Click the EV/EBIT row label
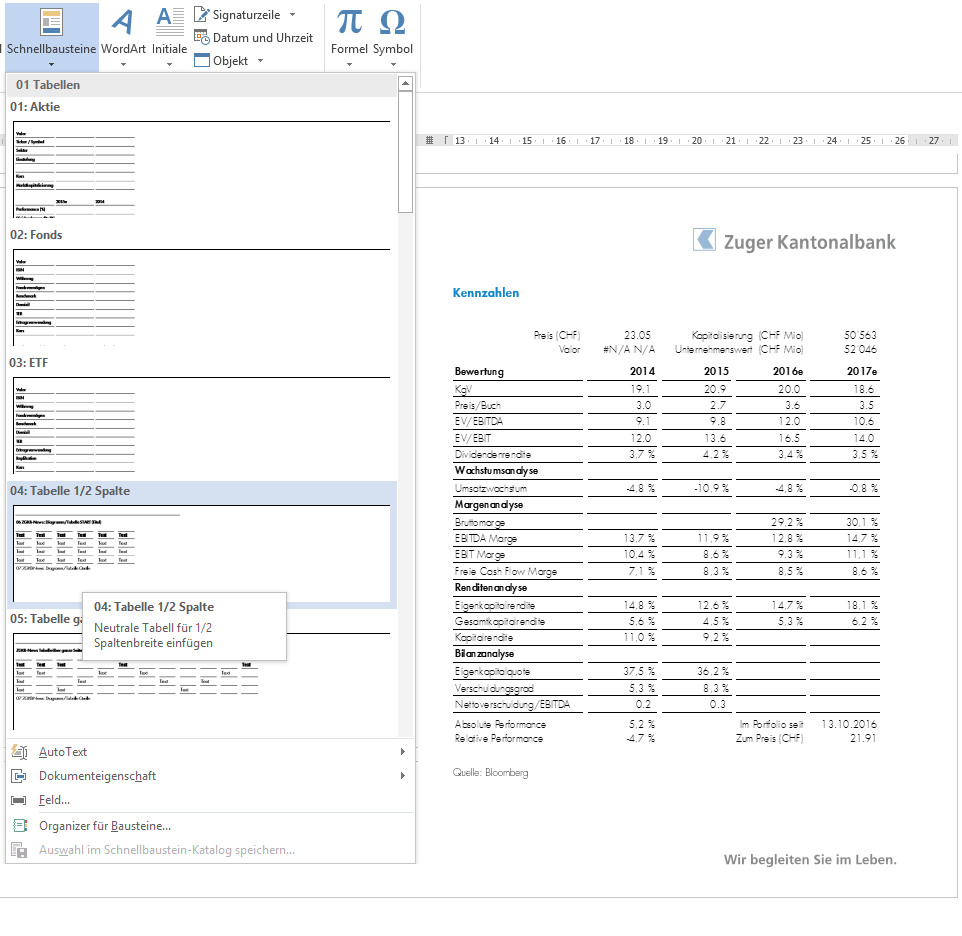Image resolution: width=962 pixels, height=936 pixels. tap(472, 438)
